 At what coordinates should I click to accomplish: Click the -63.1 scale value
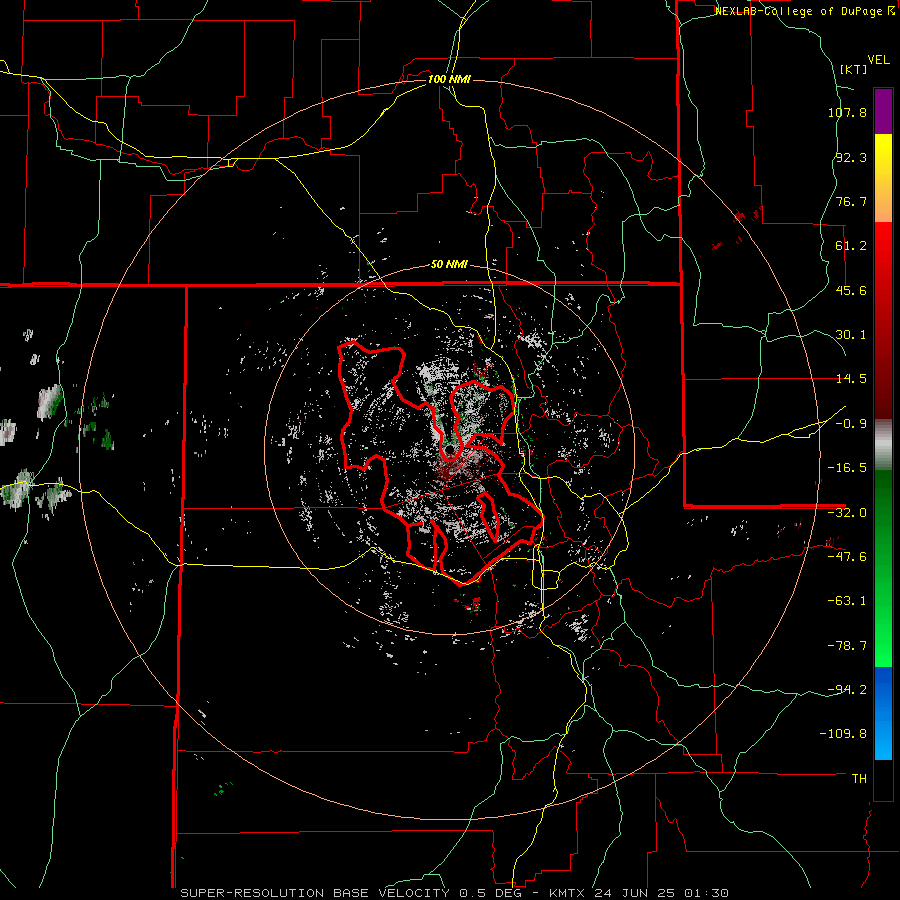click(x=847, y=601)
